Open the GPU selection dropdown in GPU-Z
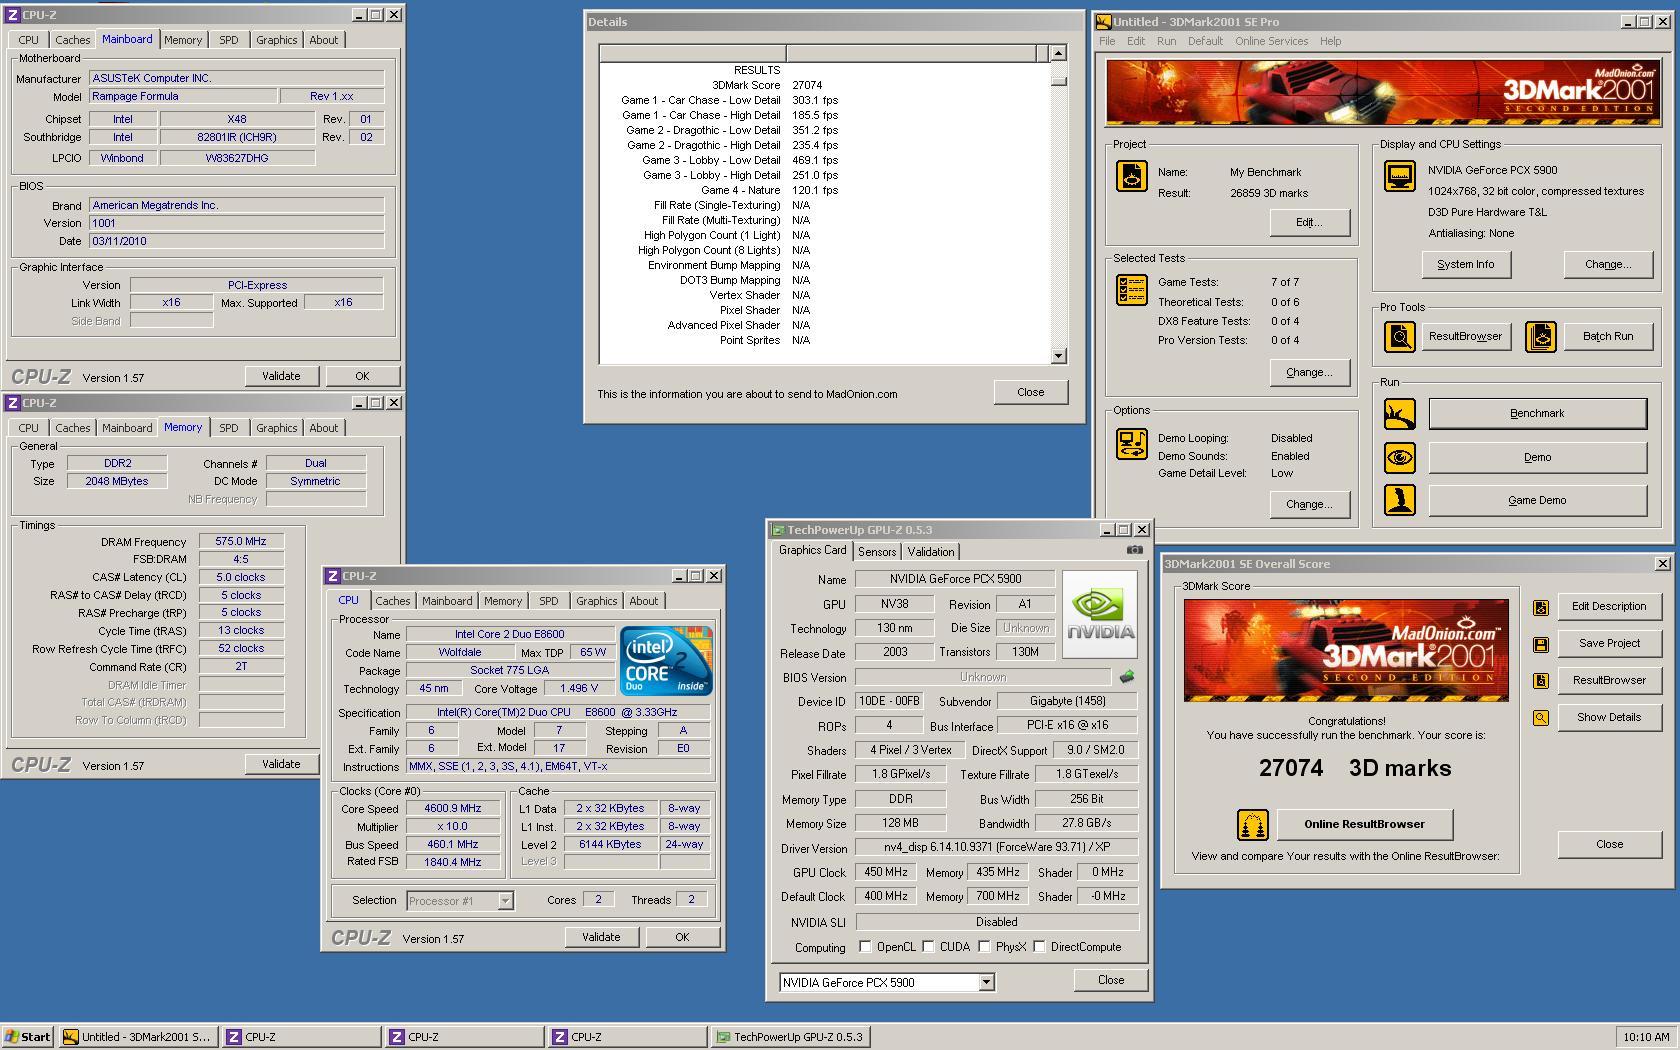The width and height of the screenshot is (1680, 1050). tap(986, 983)
